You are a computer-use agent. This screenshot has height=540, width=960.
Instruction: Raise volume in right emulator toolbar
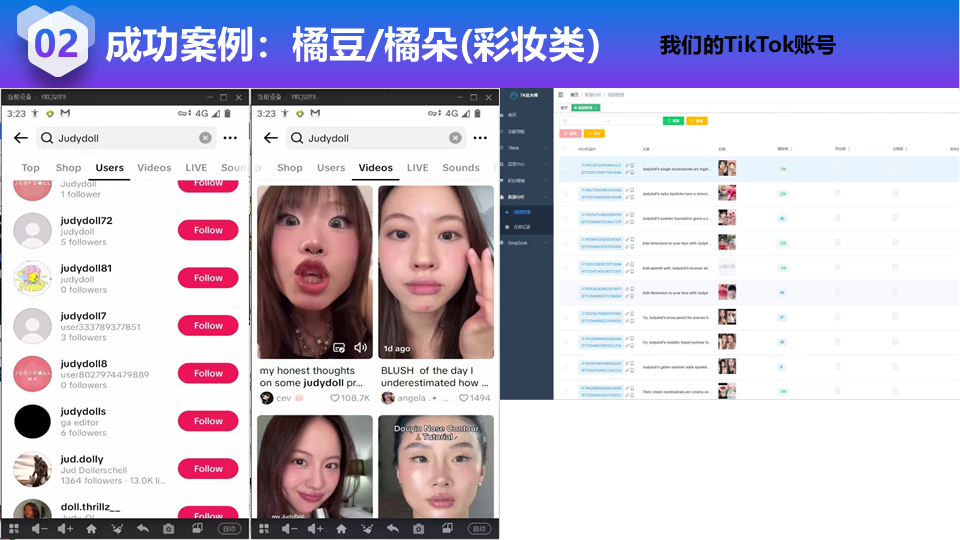[315, 528]
